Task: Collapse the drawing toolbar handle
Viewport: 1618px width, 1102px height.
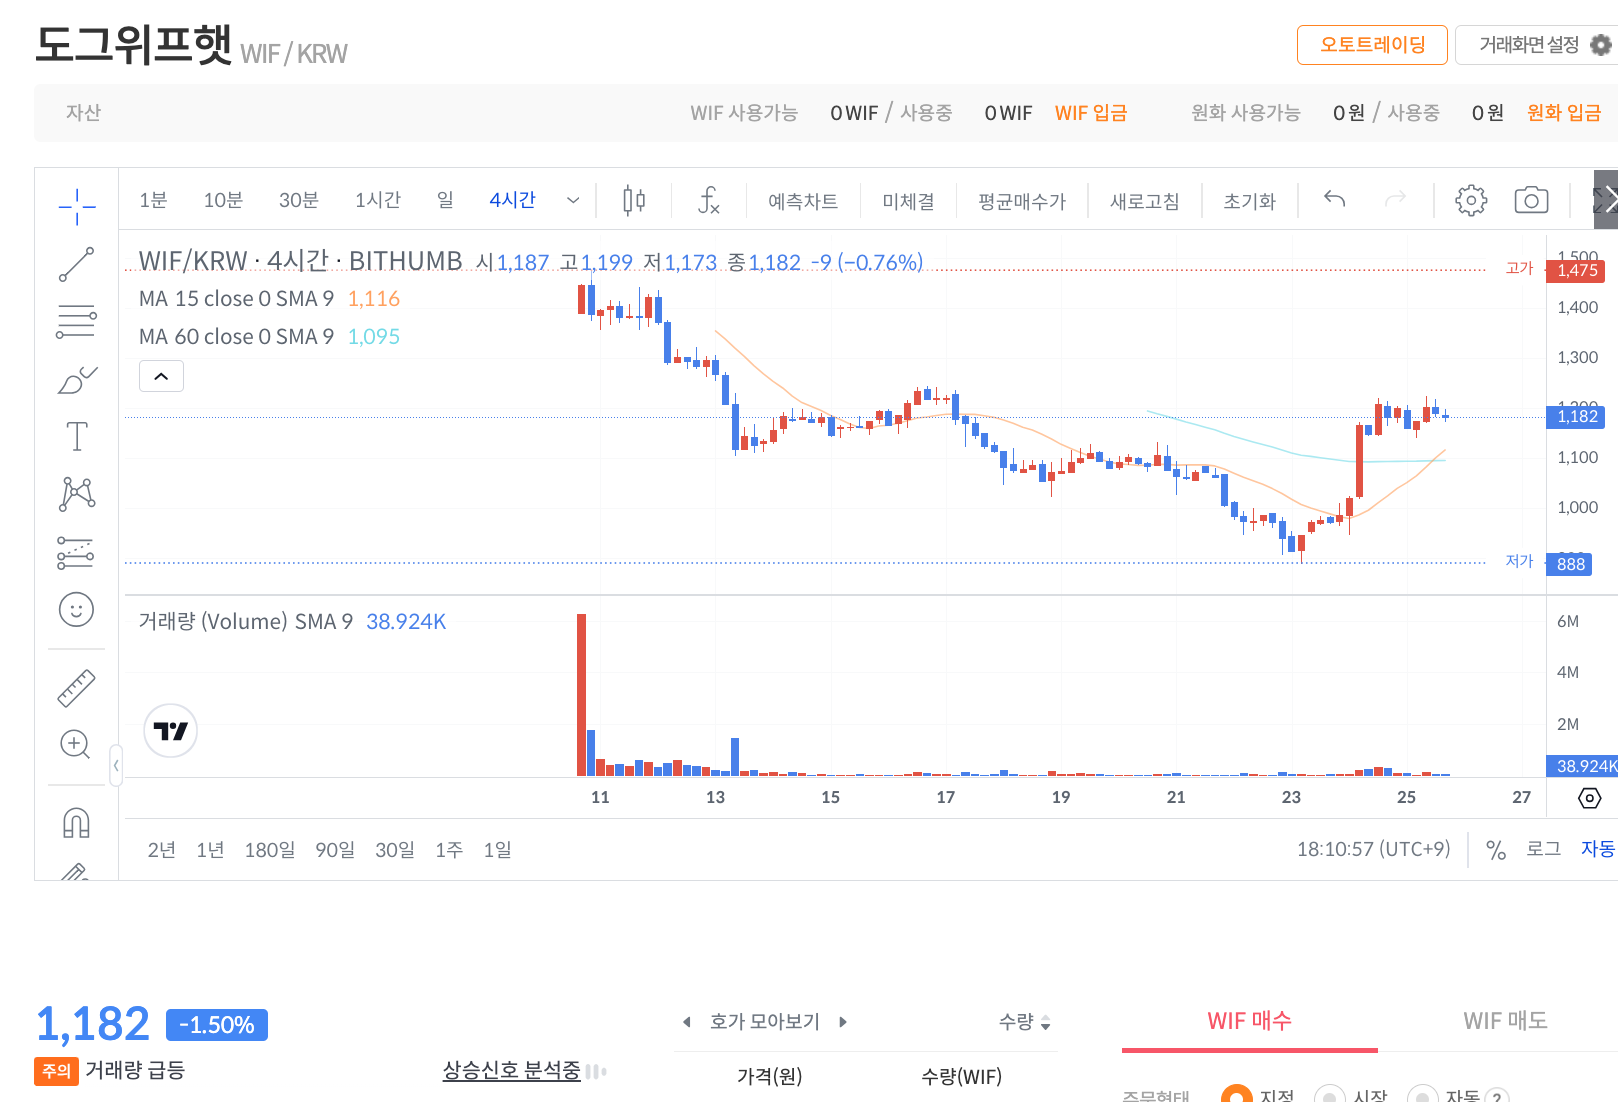Action: point(116,765)
